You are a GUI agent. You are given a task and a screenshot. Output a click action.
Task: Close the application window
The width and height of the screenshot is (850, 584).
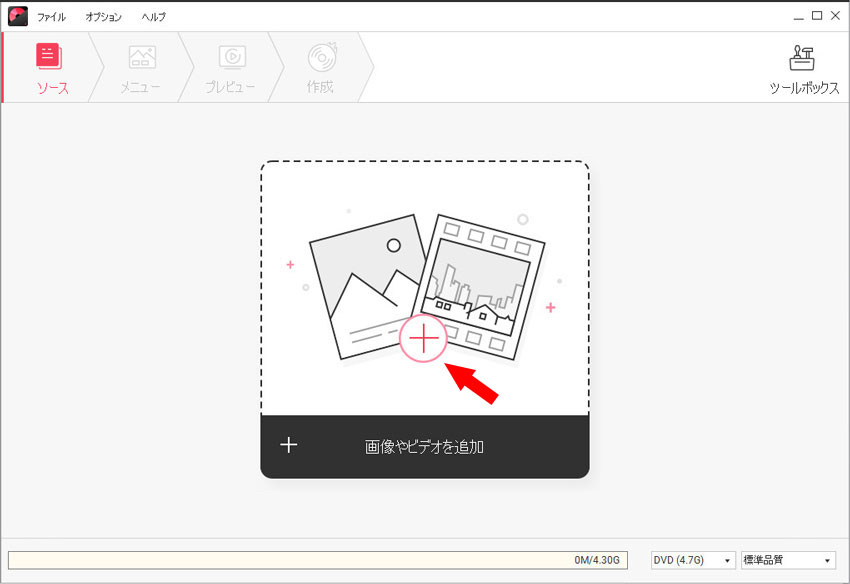[x=835, y=16]
